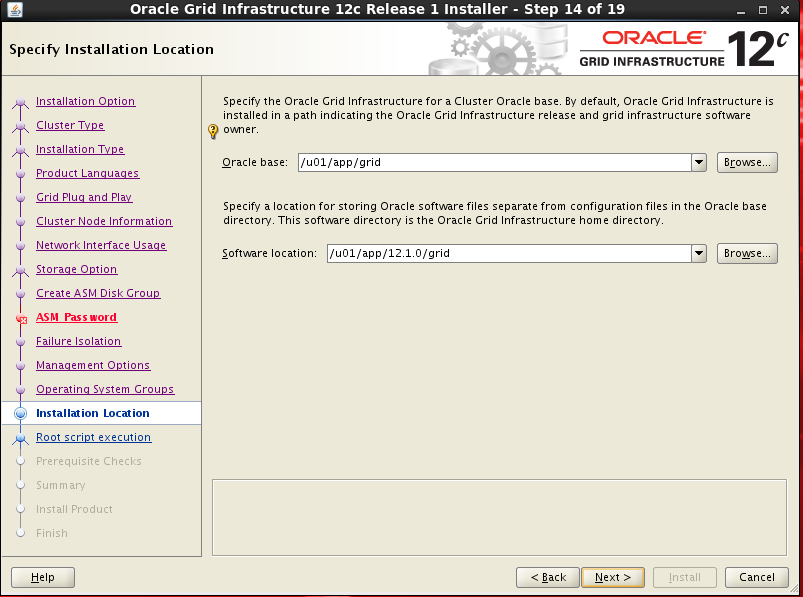Go to the Operating System Groups step
Image resolution: width=803 pixels, height=597 pixels.
[105, 389]
